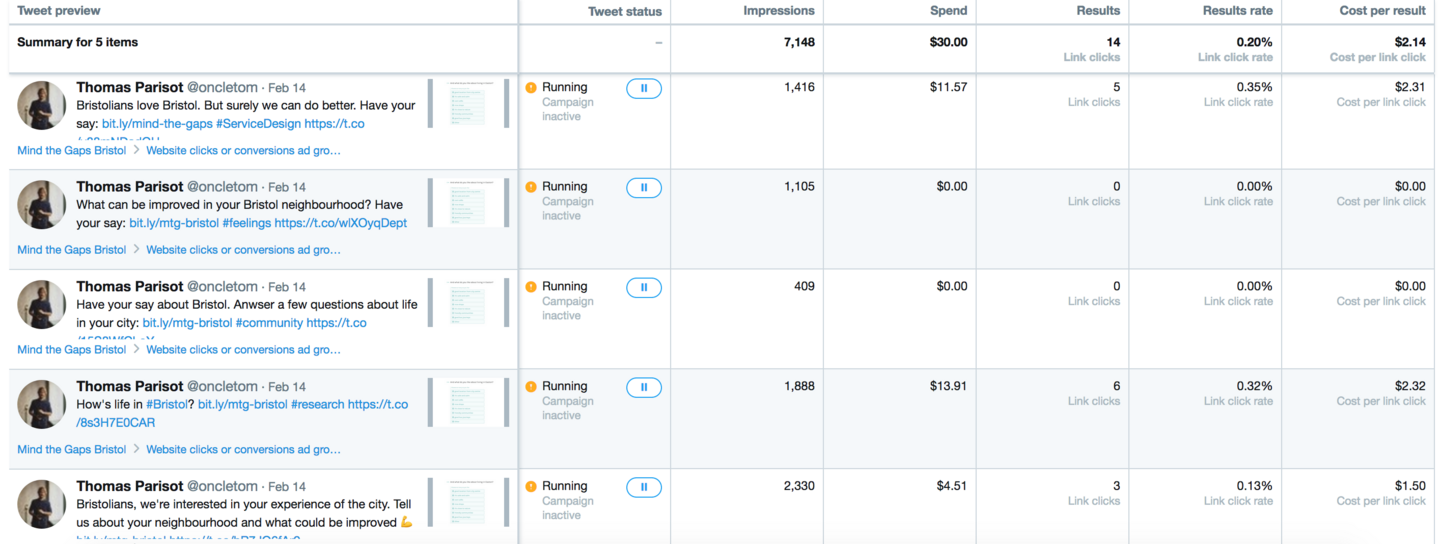Pause the "Bristolians love Bristol" tweet
Image resolution: width=1439 pixels, height=544 pixels.
tap(644, 88)
